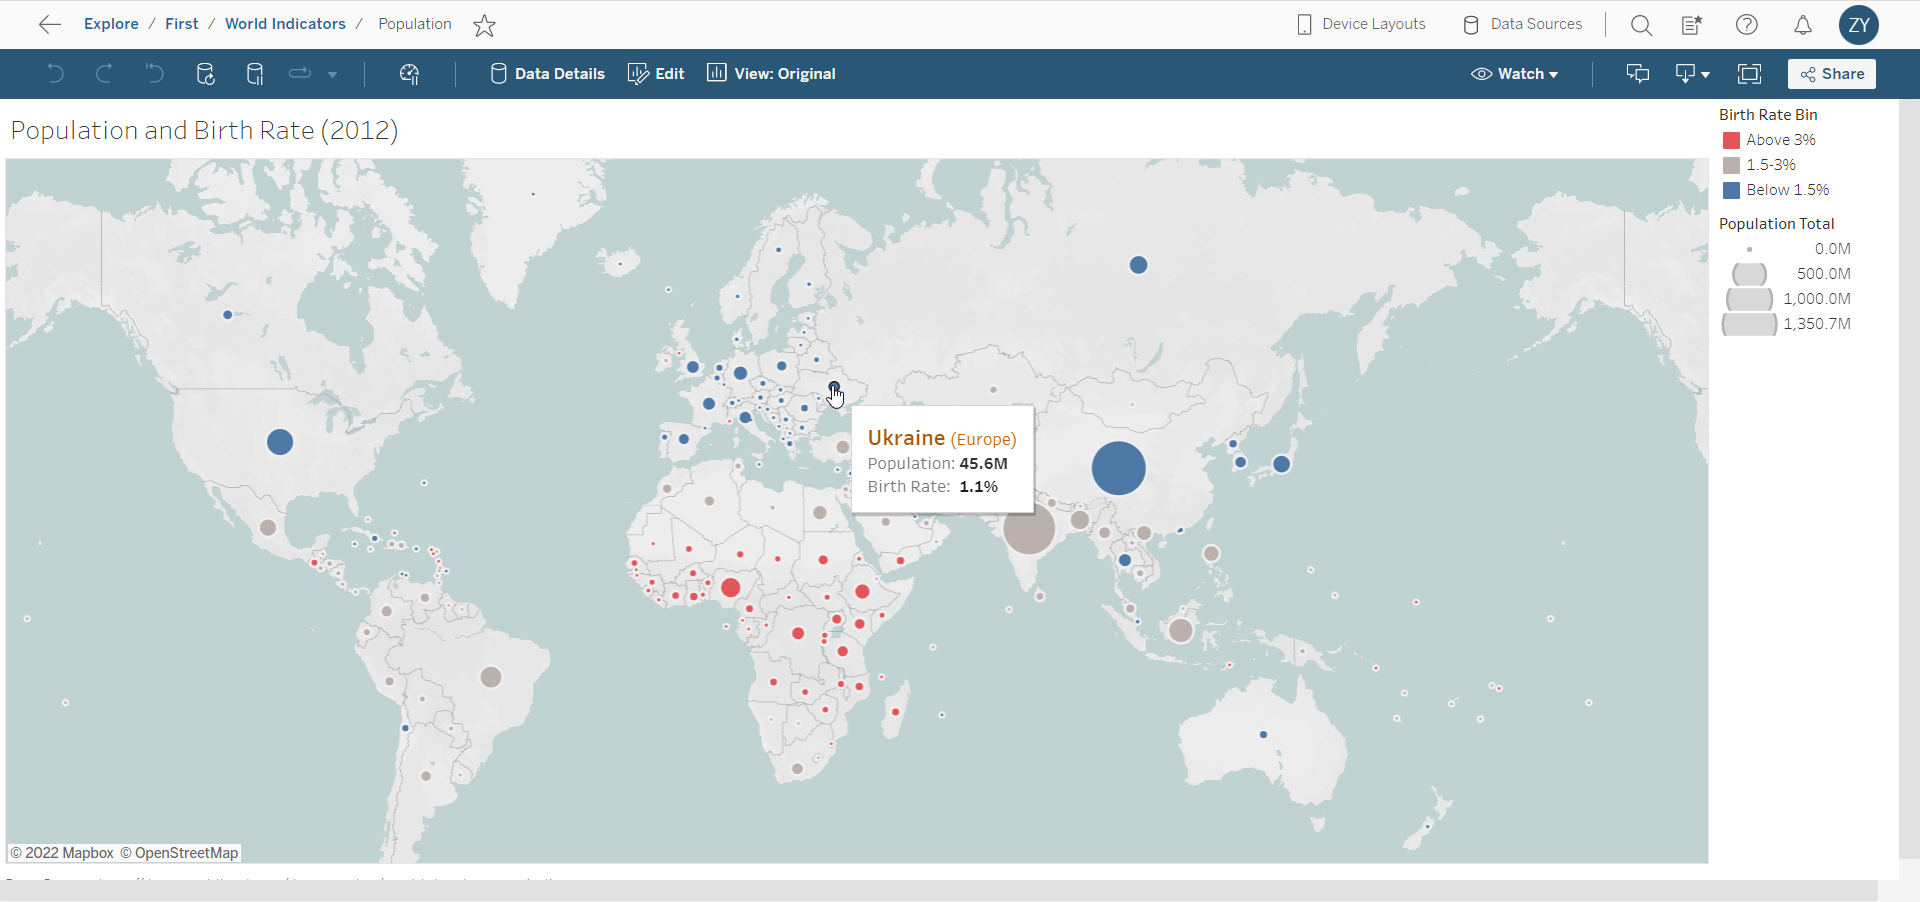Screen dimensions: 1920x902
Task: Click the Pause automatic updates icon
Action: coord(255,73)
